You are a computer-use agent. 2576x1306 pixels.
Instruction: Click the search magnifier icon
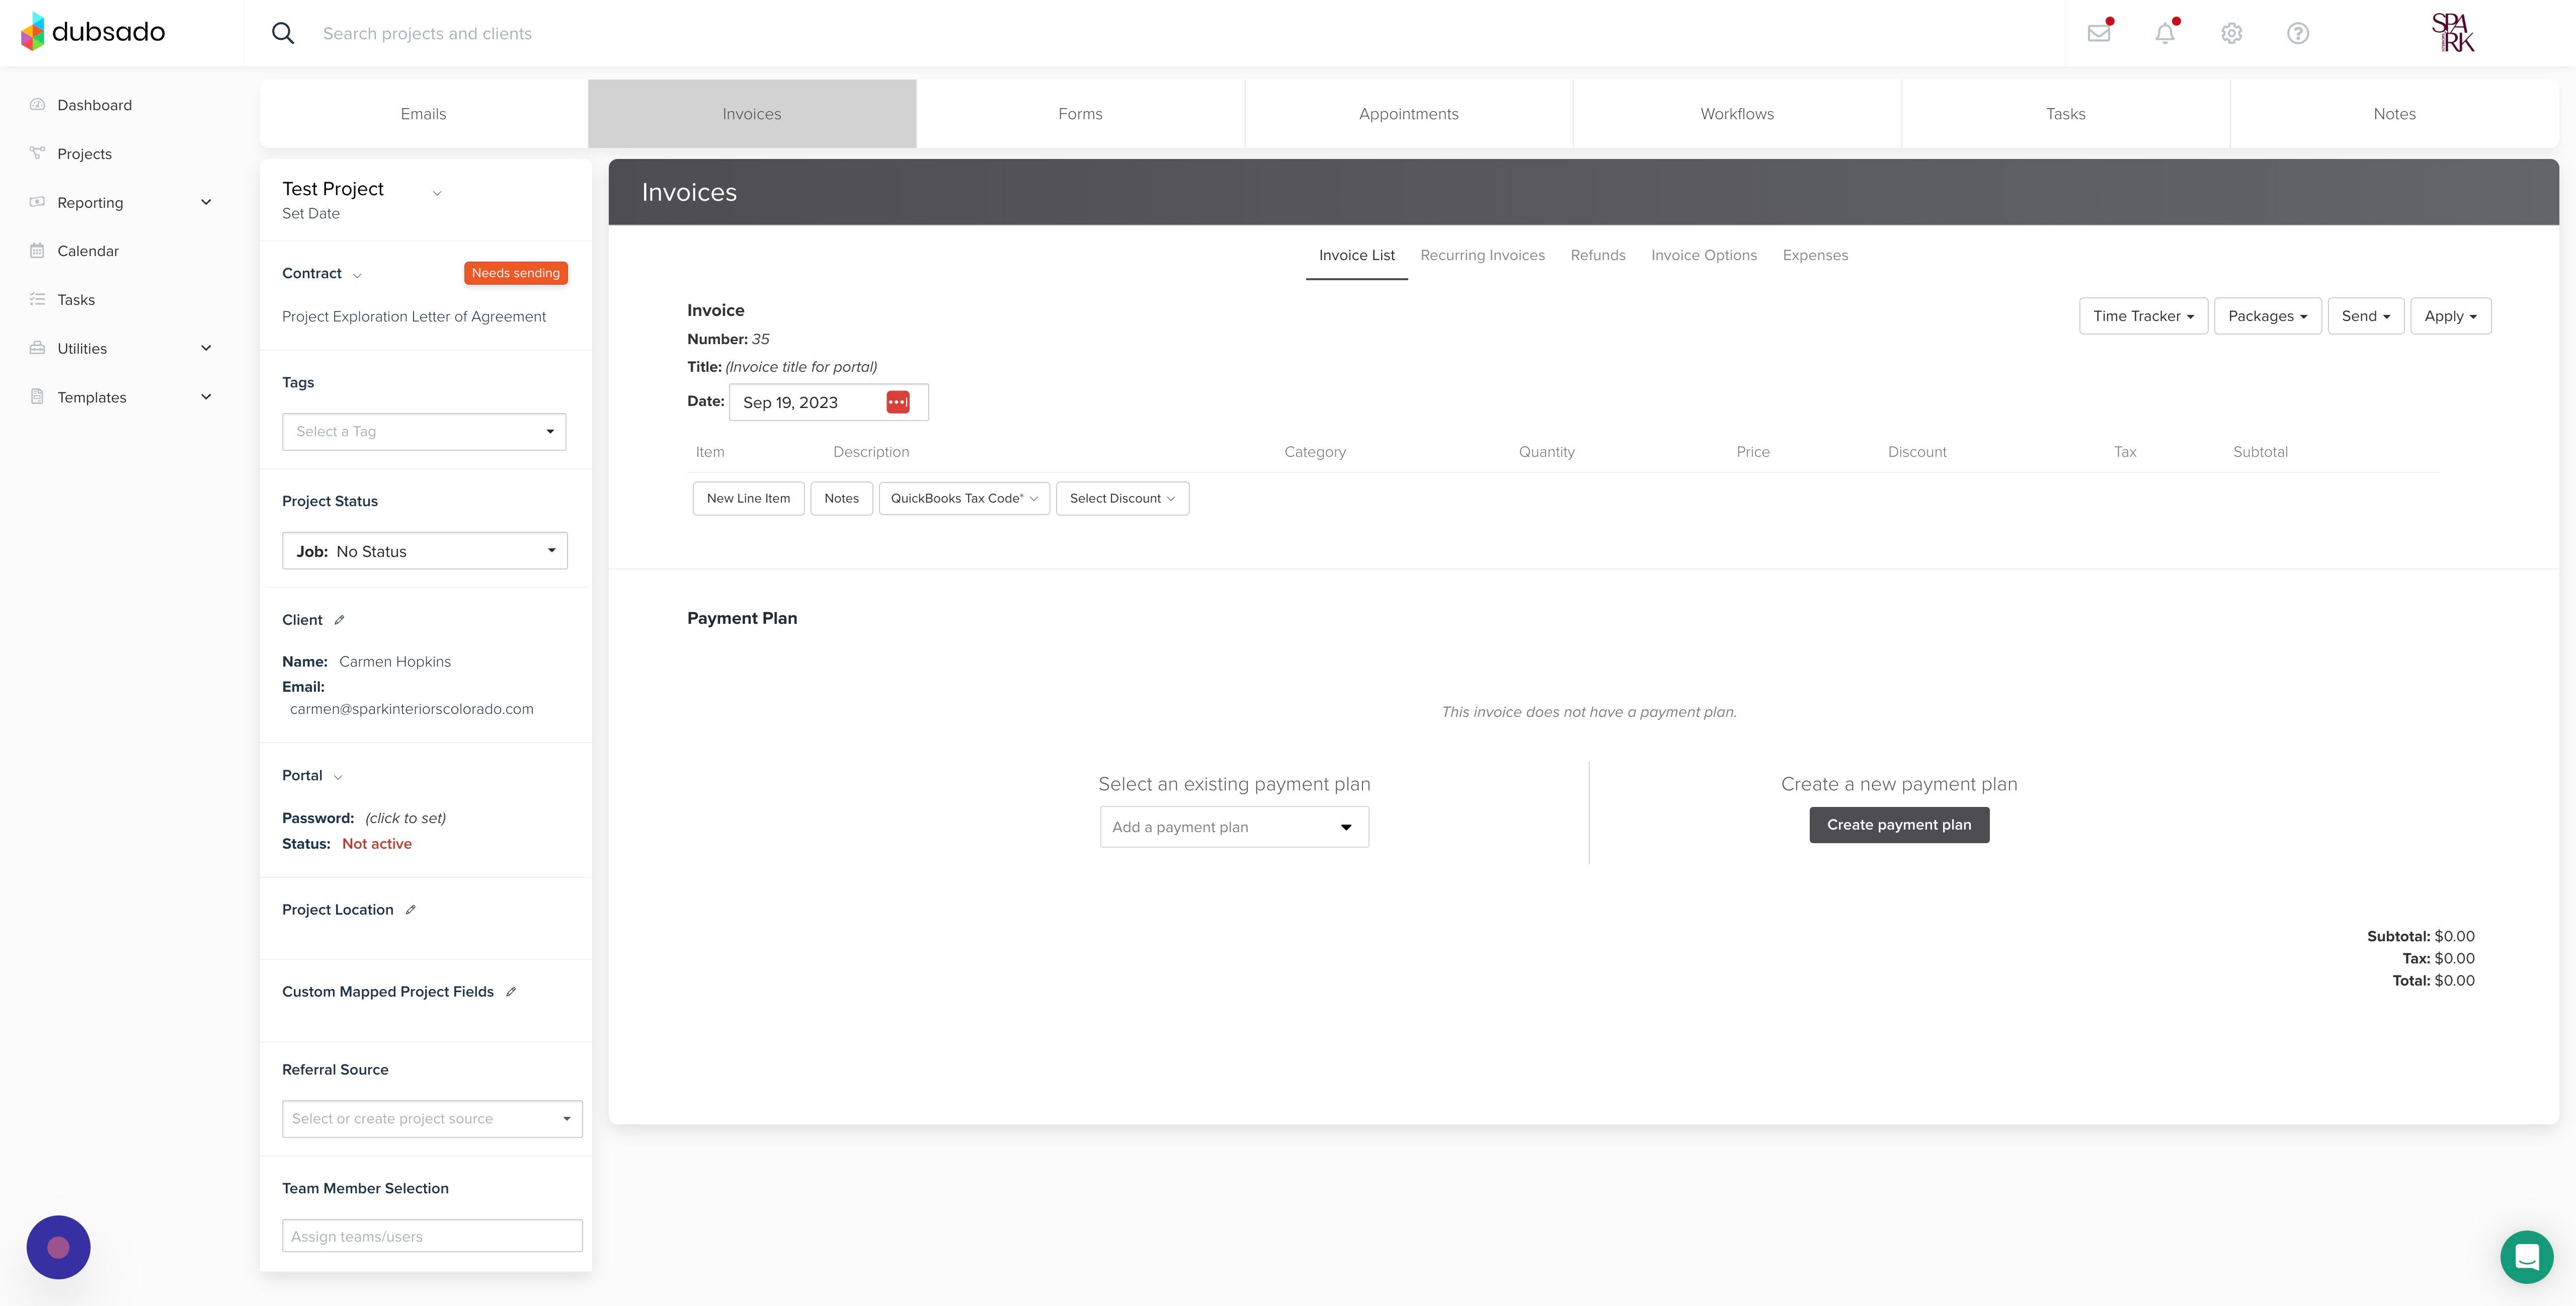[x=283, y=33]
